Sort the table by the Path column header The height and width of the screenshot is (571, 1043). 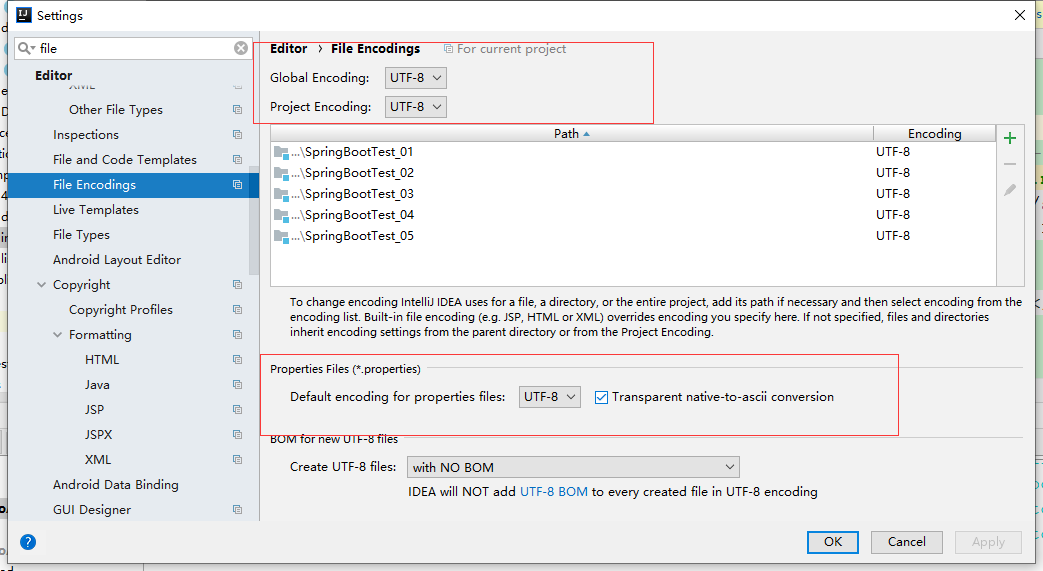click(572, 134)
